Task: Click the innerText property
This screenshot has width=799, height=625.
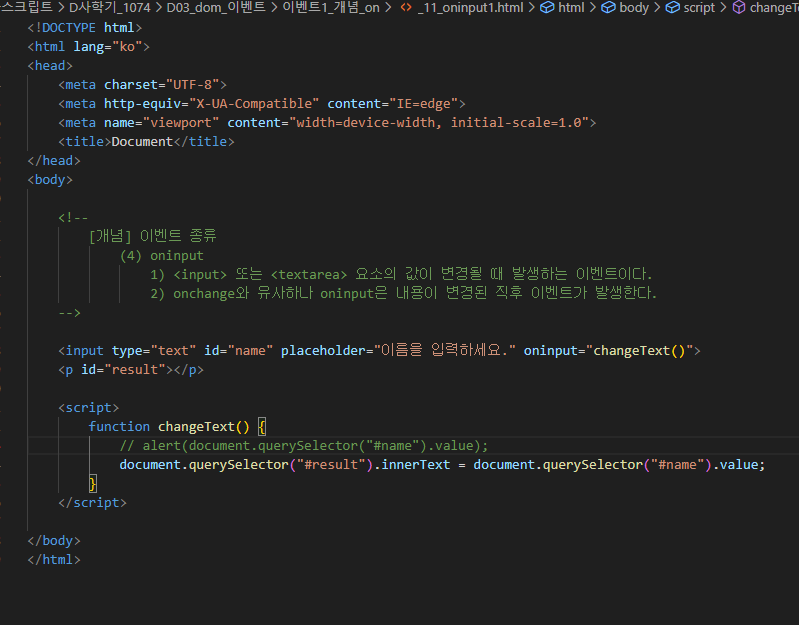Action: [x=416, y=465]
